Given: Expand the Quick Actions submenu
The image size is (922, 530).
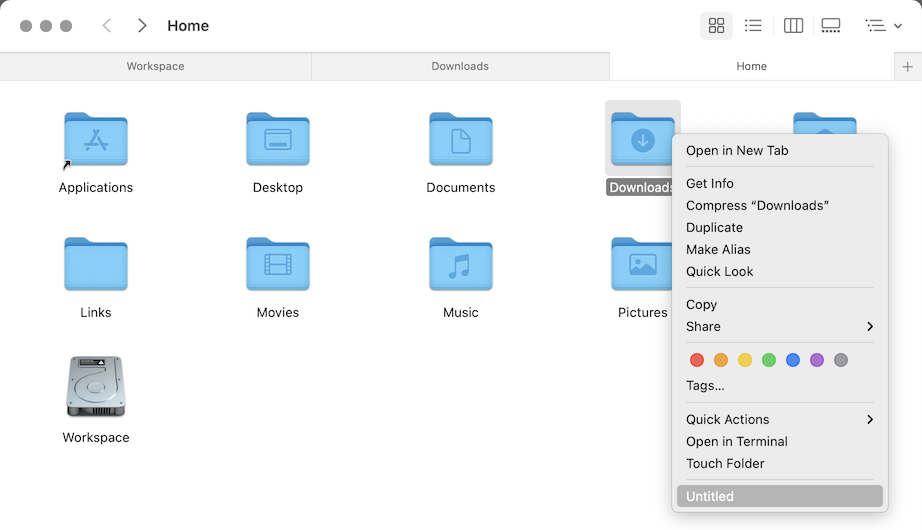Looking at the screenshot, I should tap(780, 420).
